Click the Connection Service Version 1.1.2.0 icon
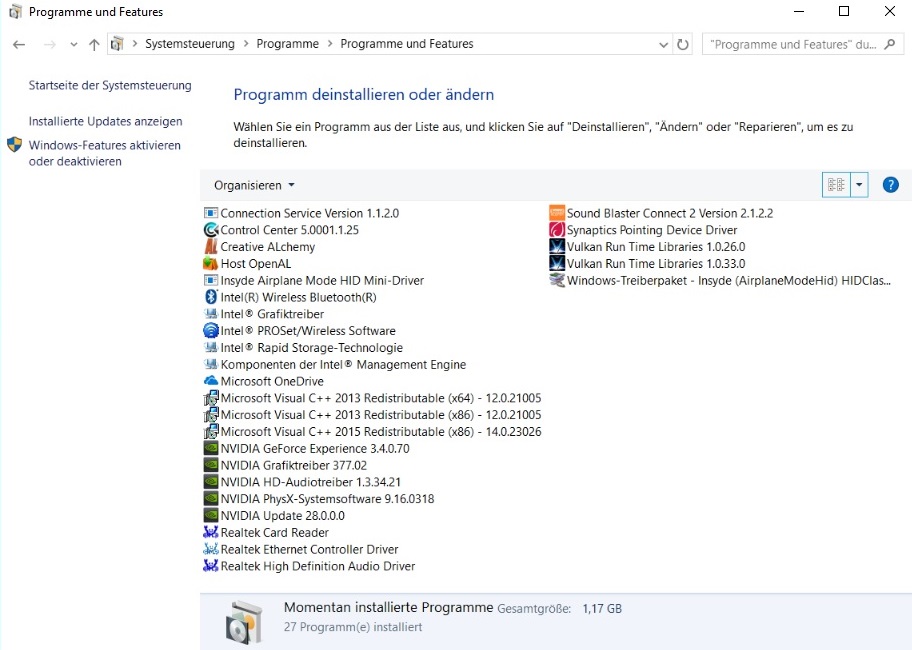This screenshot has height=650, width=912. point(211,213)
